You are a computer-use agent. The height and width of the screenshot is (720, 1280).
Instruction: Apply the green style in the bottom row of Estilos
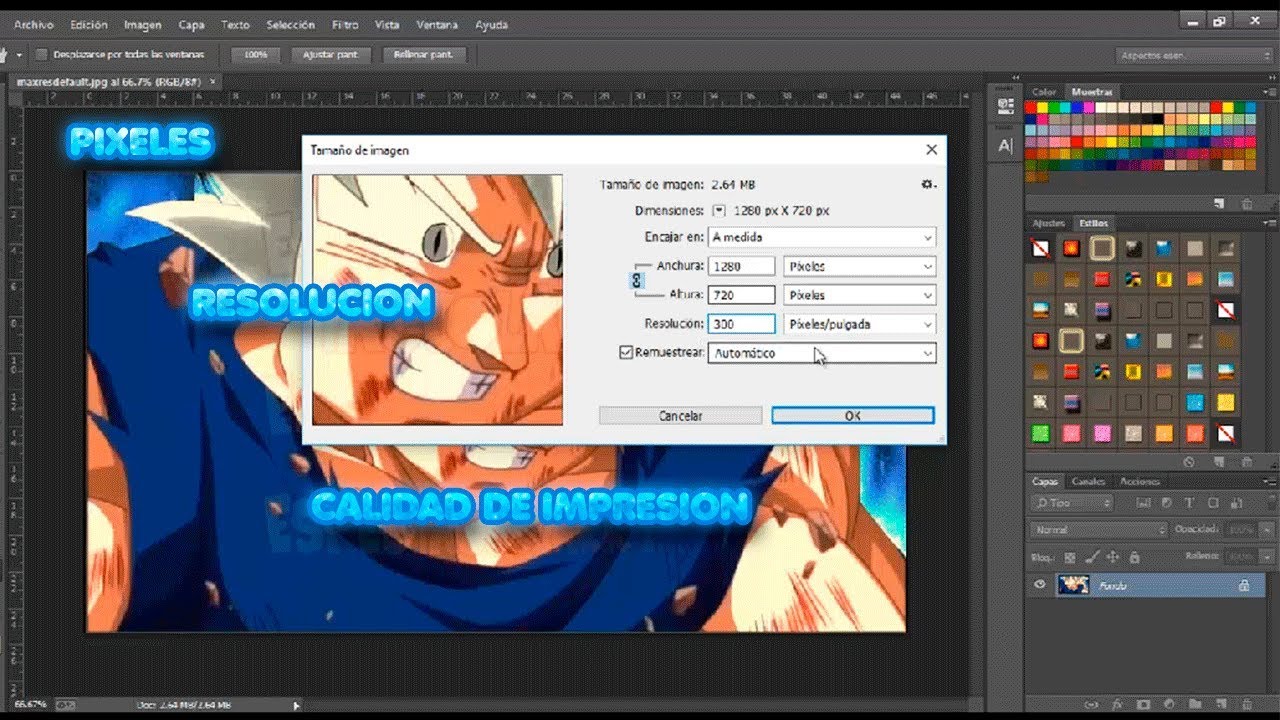[x=1041, y=433]
